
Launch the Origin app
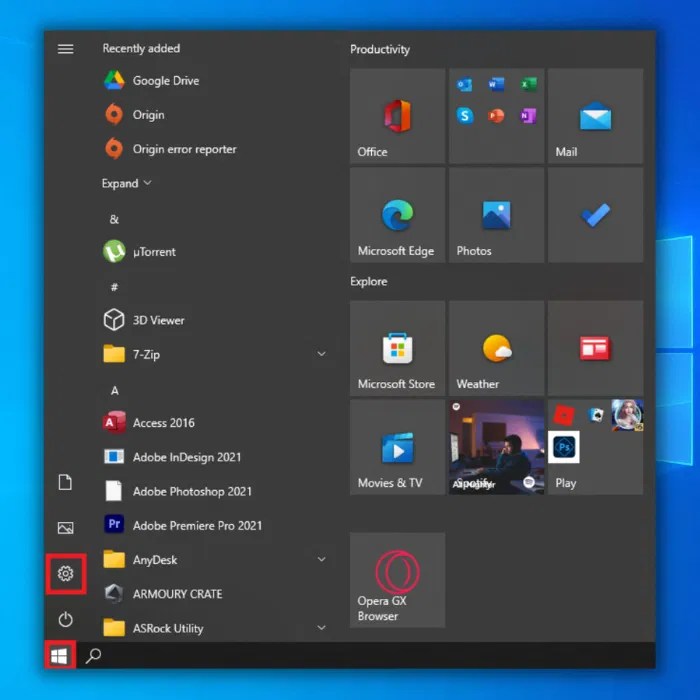(x=214, y=115)
